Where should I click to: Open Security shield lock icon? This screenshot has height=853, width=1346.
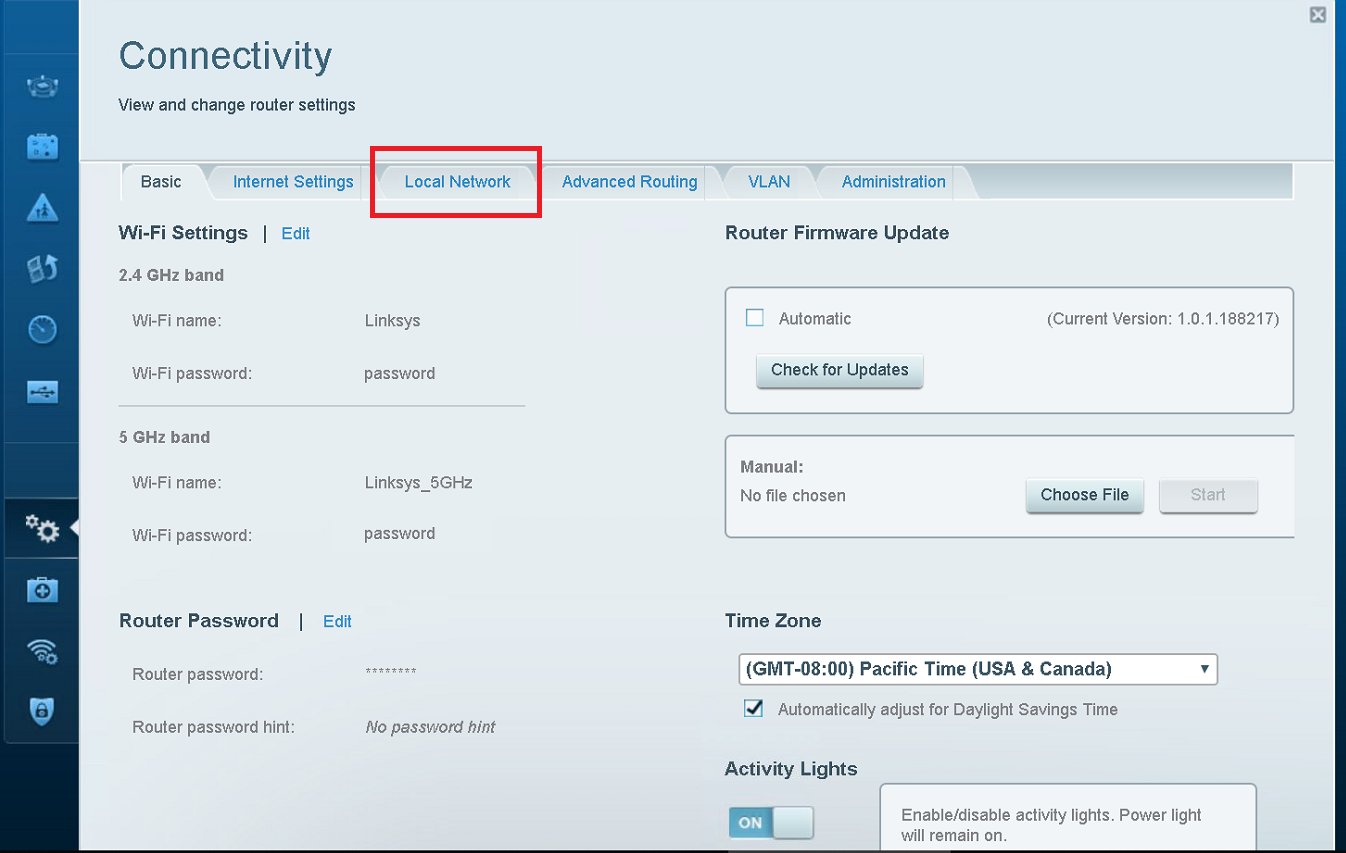point(42,711)
